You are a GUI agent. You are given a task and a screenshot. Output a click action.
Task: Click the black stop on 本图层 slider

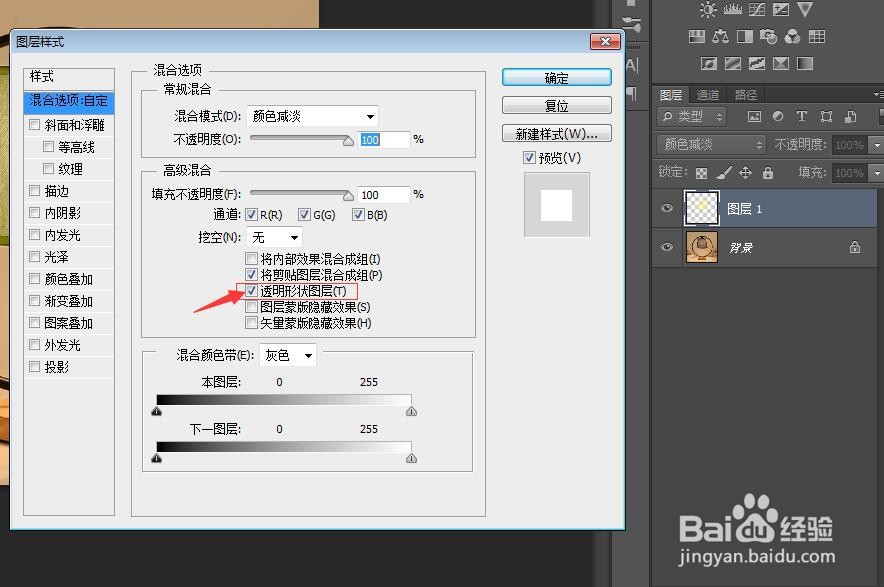click(157, 410)
